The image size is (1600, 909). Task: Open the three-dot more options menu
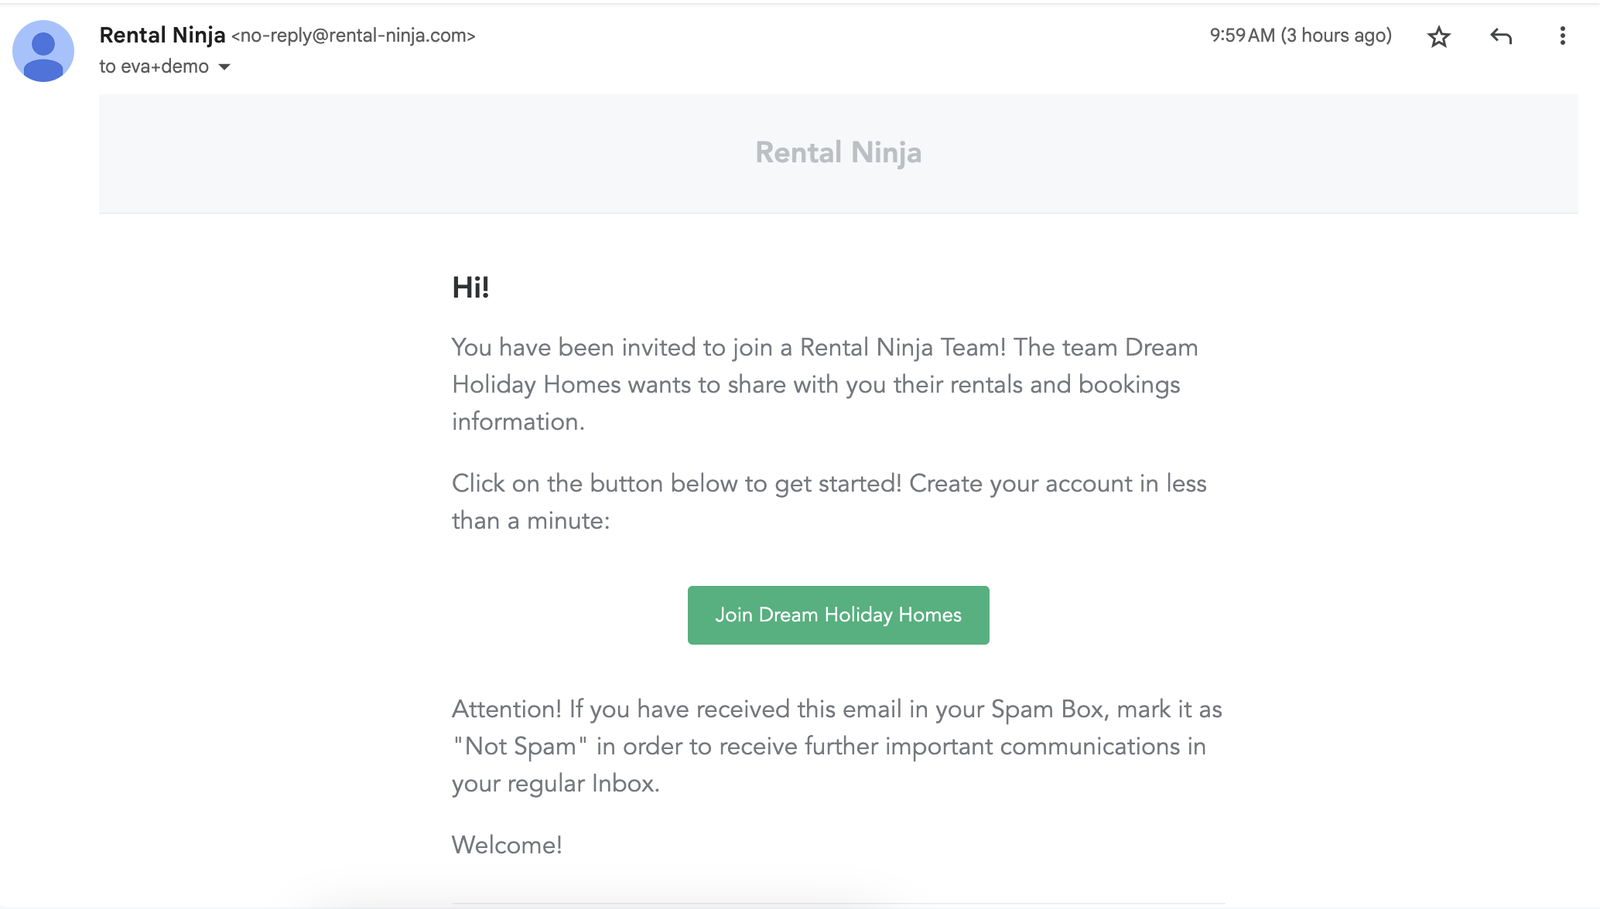pyautogui.click(x=1561, y=37)
